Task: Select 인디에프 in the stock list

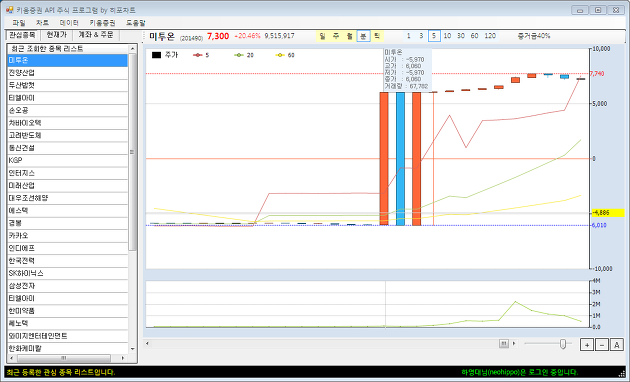Action: click(x=67, y=248)
